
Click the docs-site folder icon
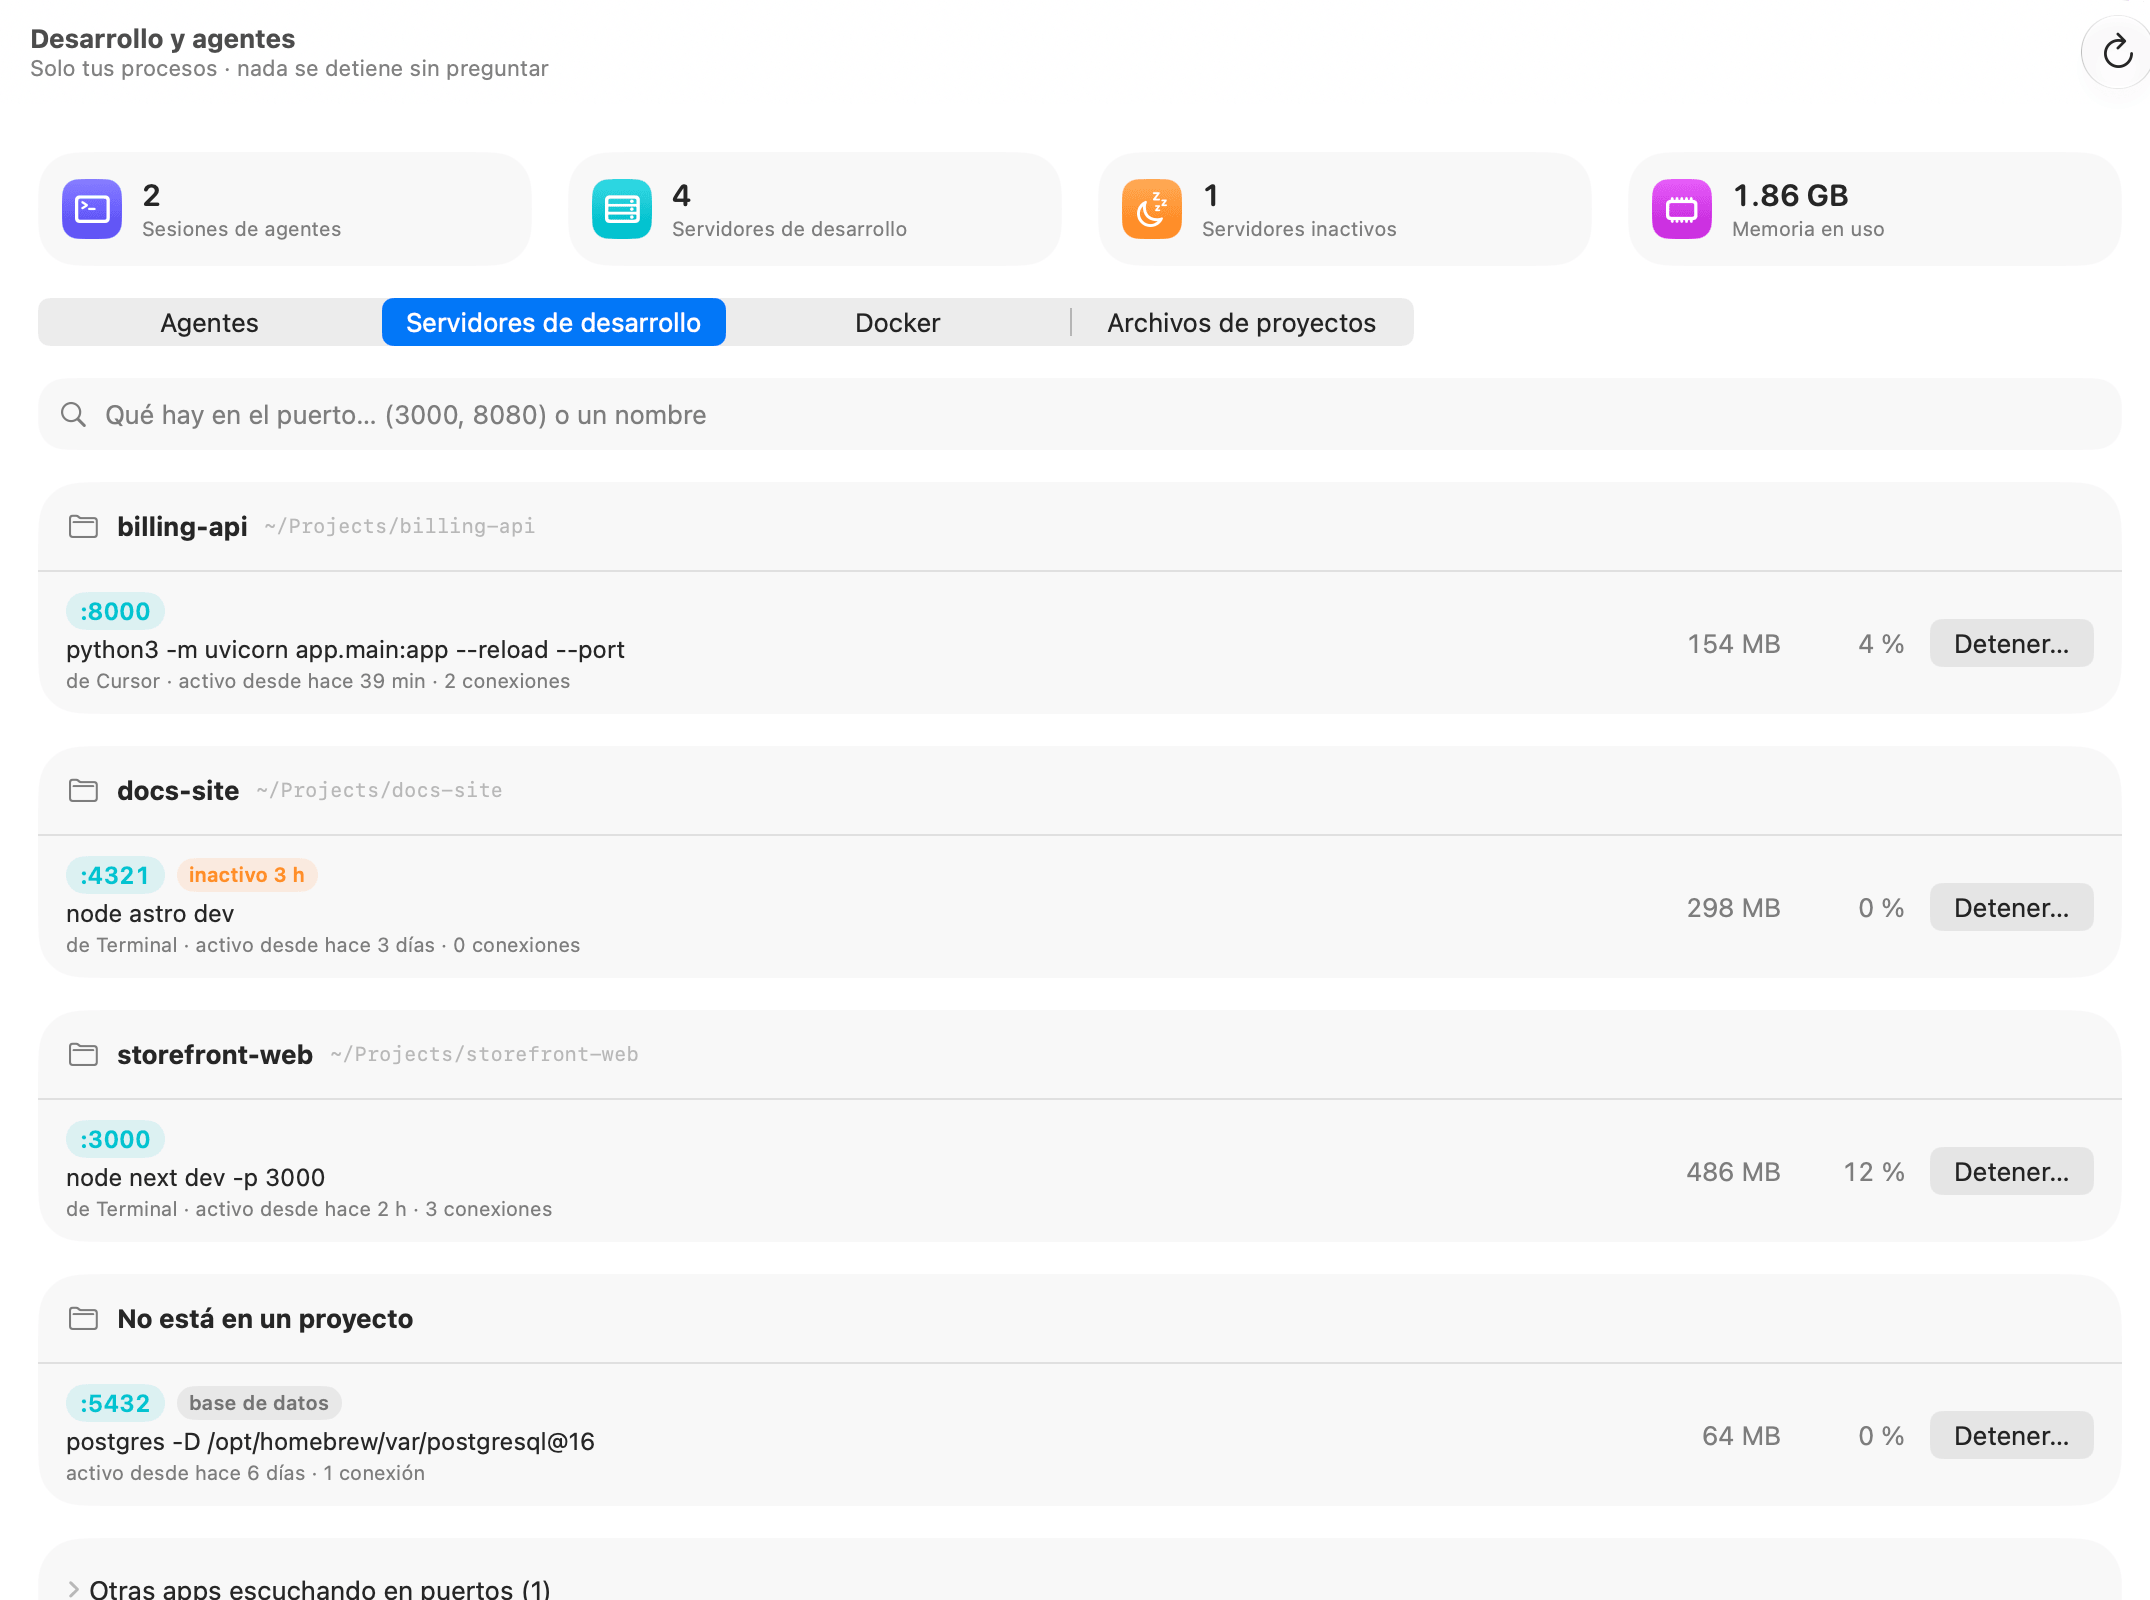tap(83, 790)
